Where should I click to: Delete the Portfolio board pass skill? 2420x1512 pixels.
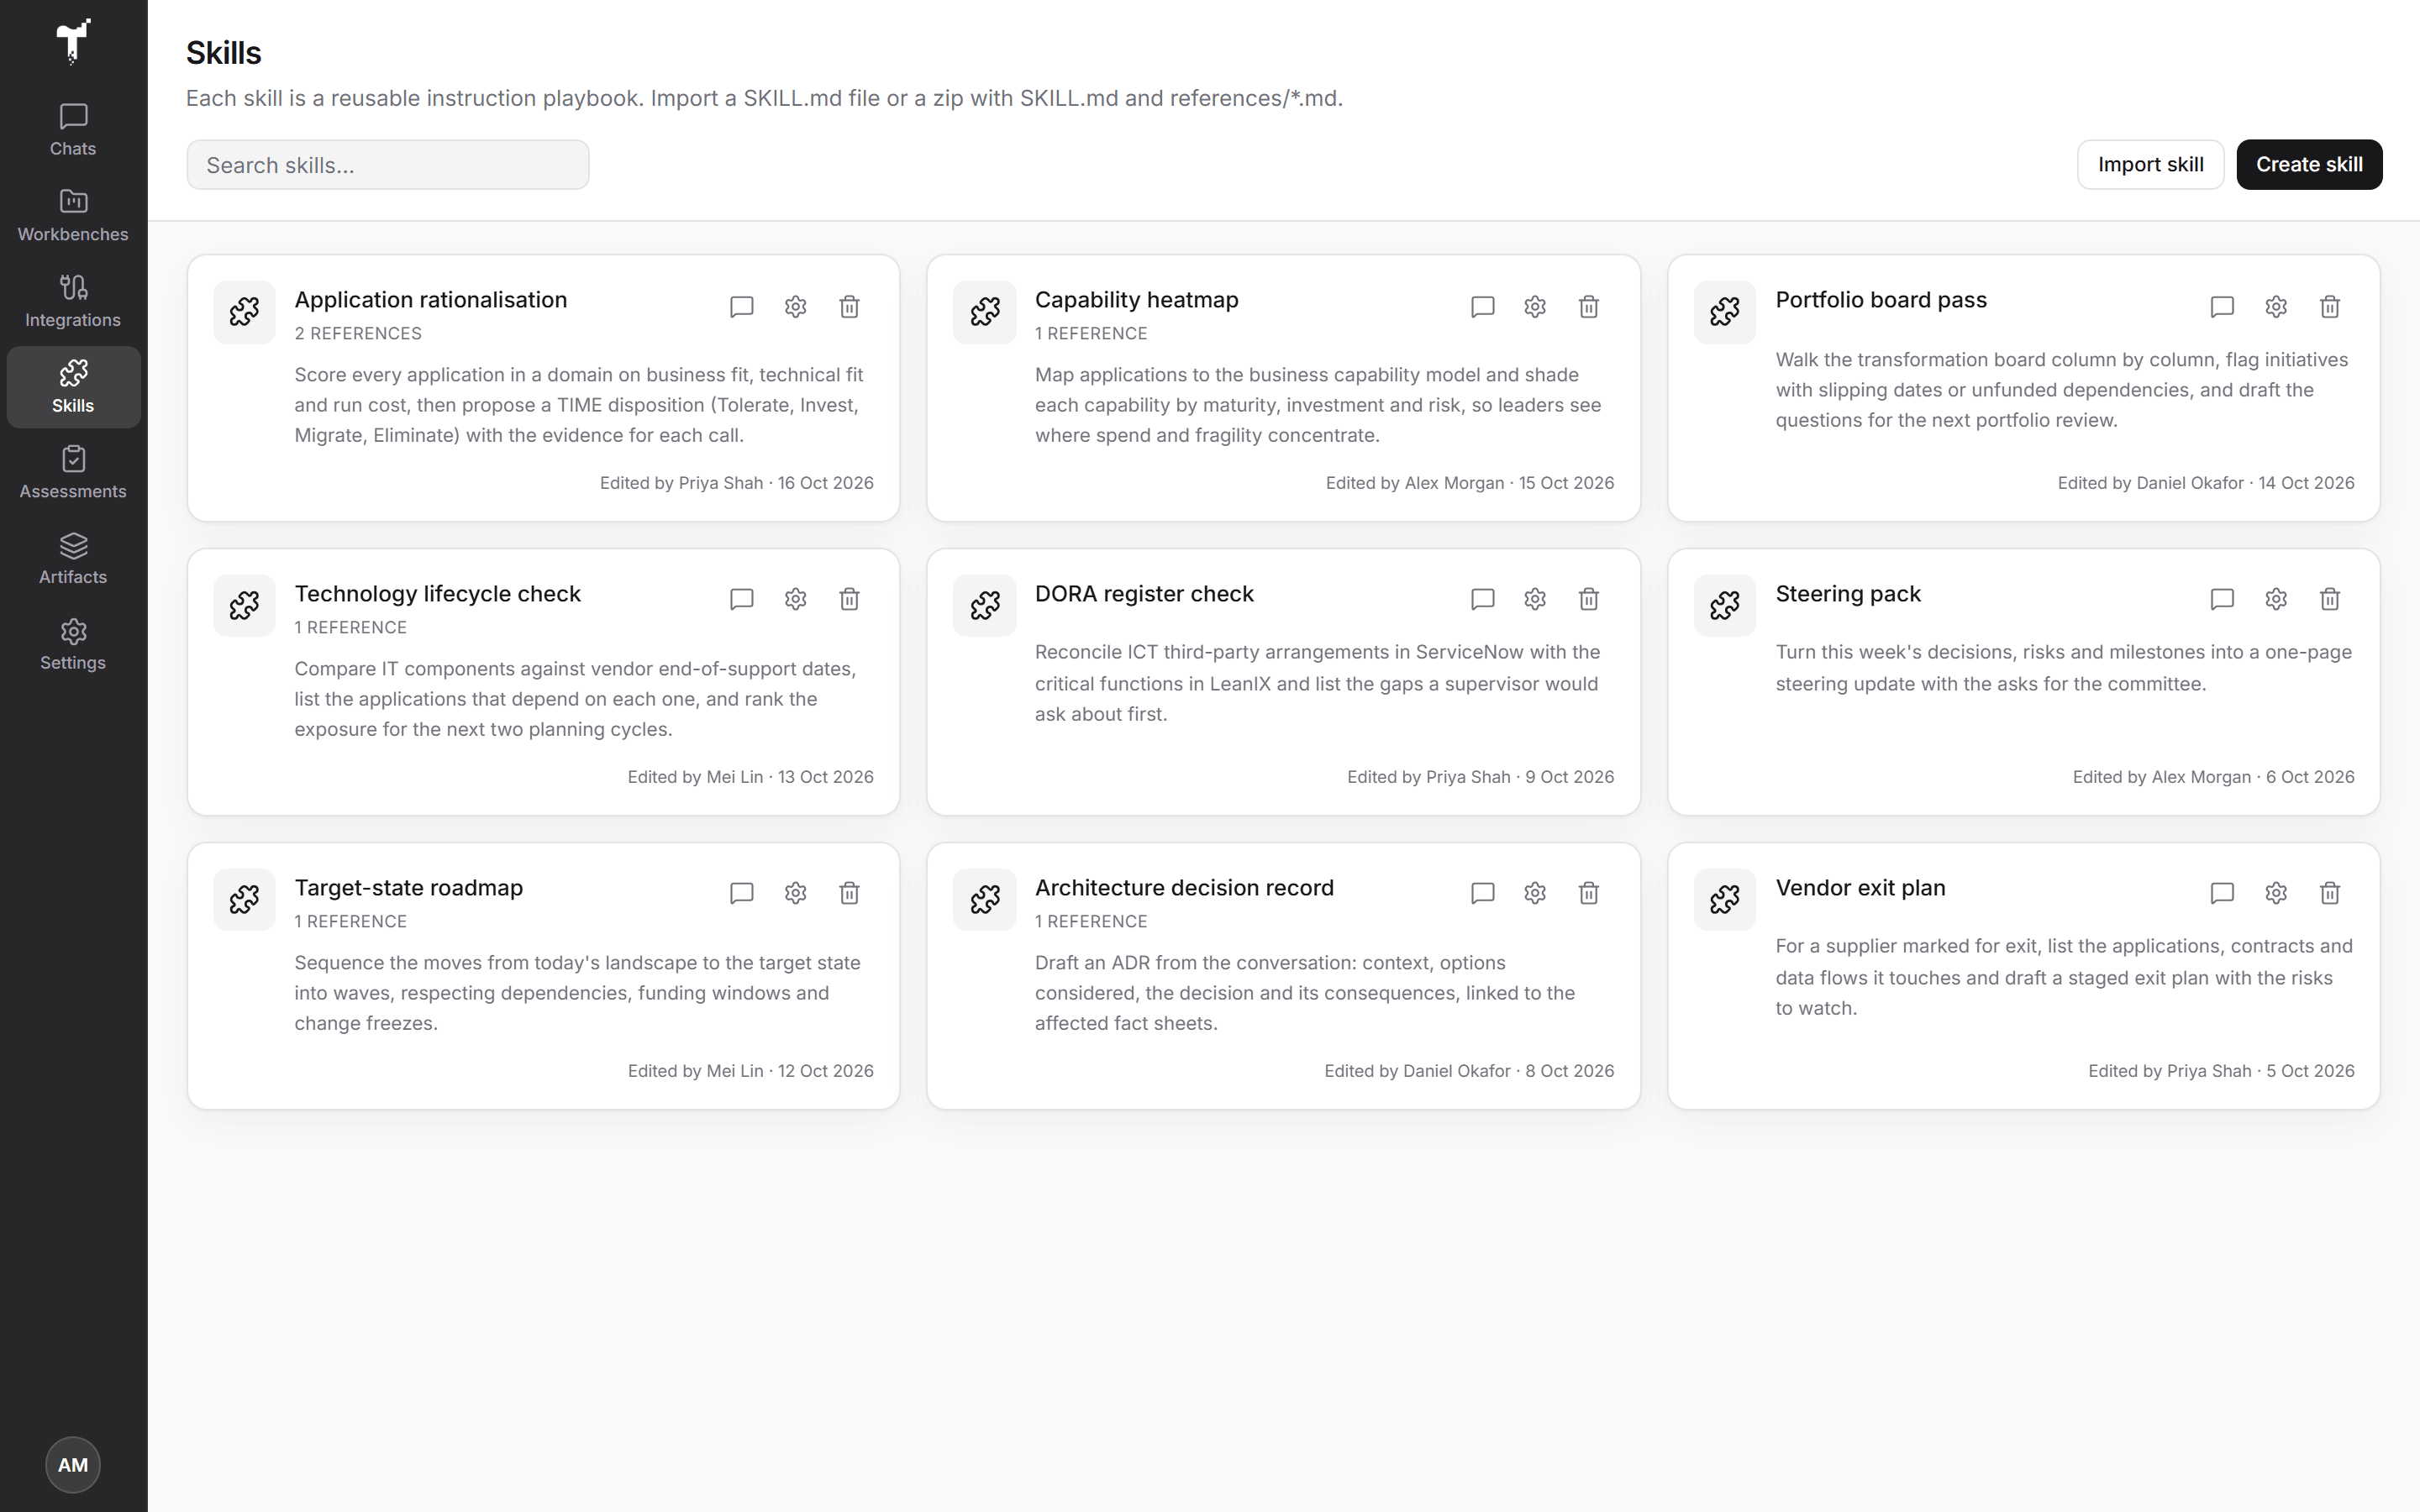[2330, 306]
